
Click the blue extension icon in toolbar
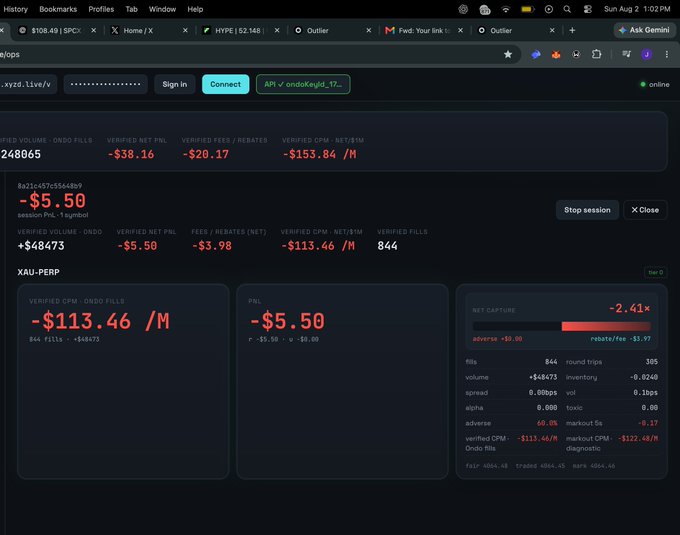point(536,54)
